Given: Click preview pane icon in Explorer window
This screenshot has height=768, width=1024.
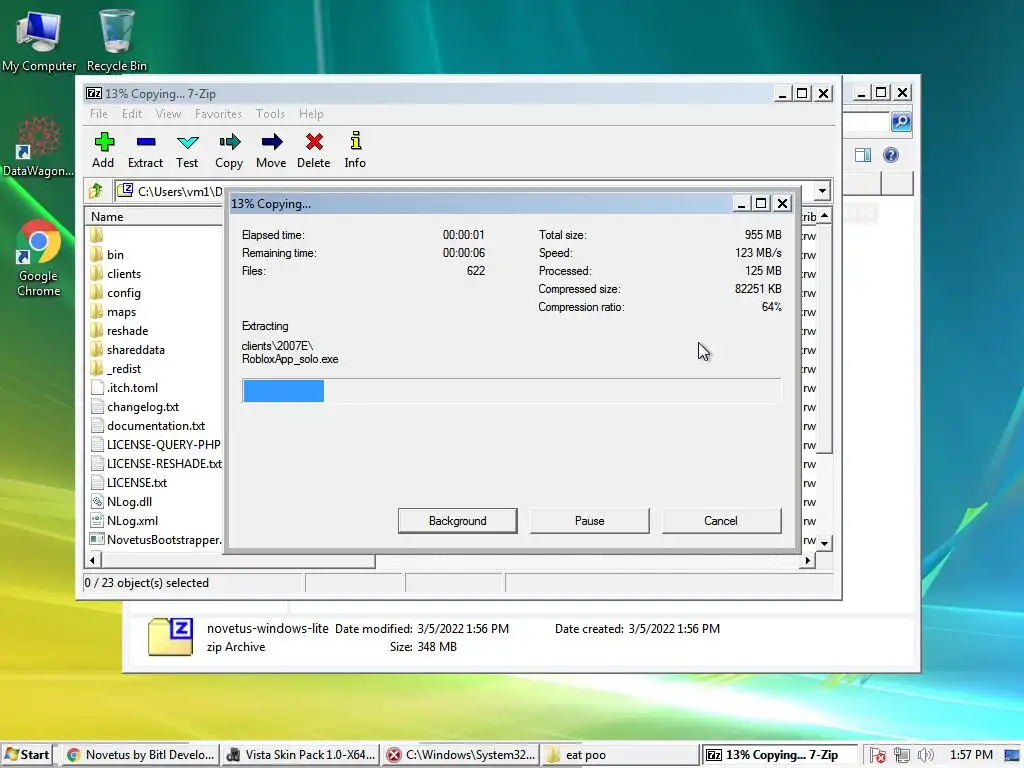Looking at the screenshot, I should tap(863, 155).
